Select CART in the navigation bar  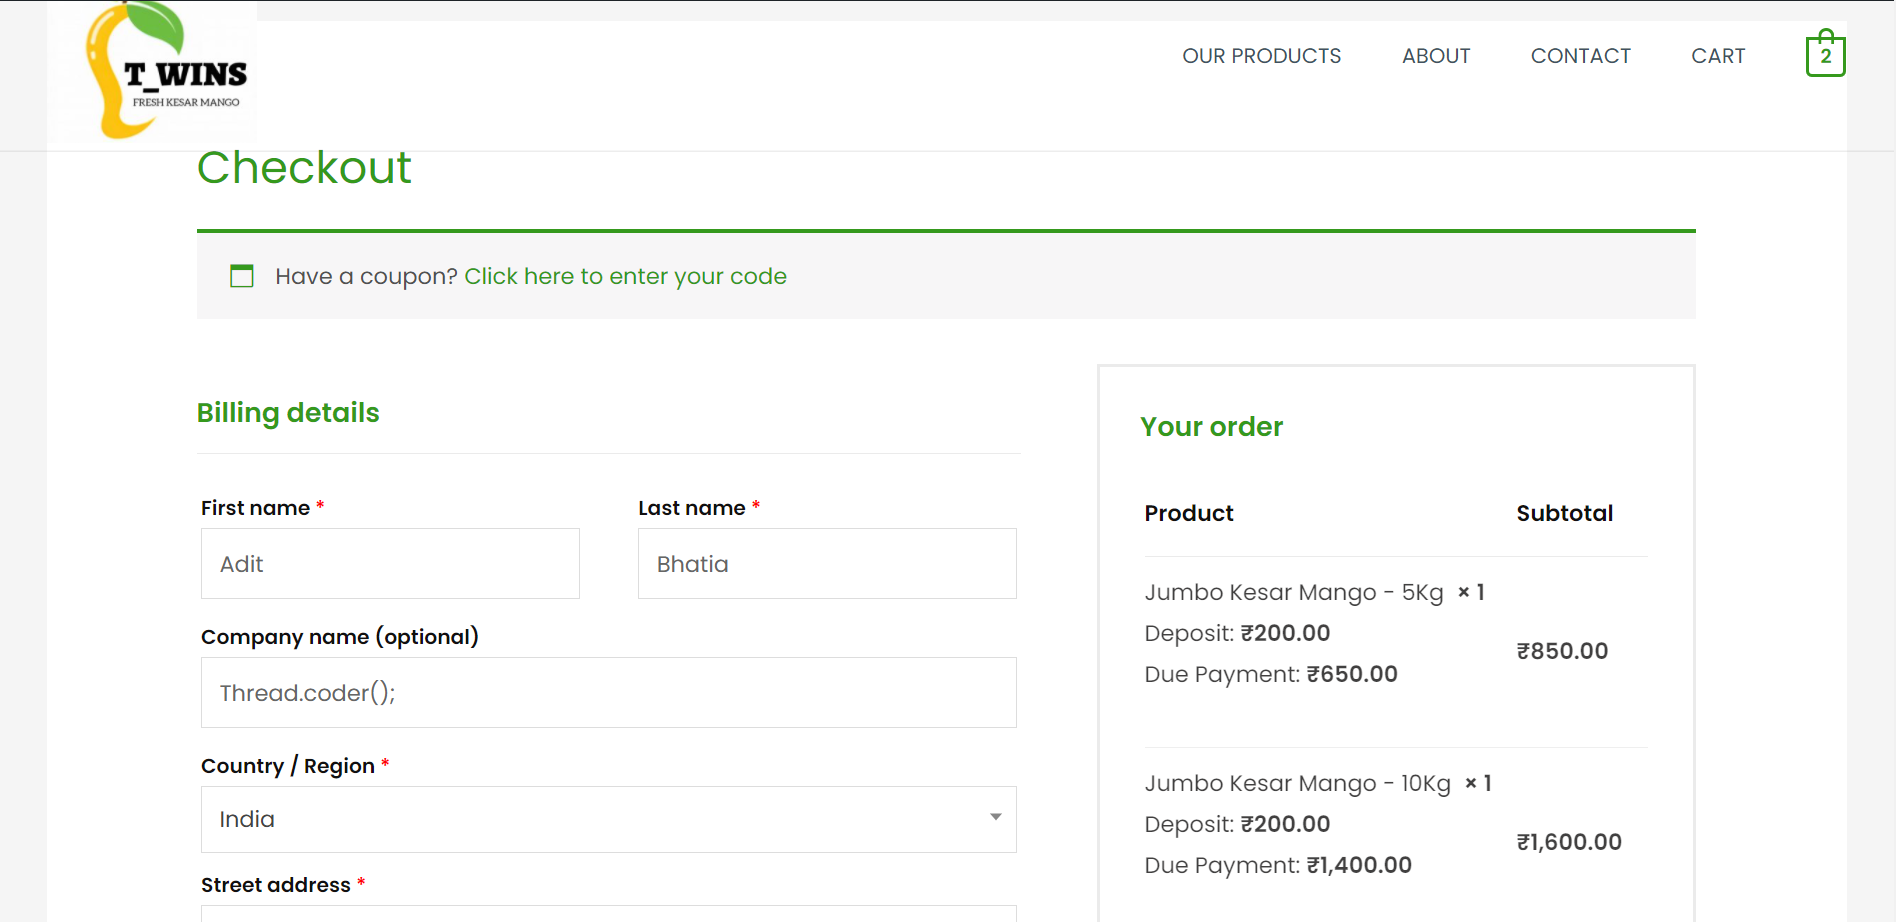click(1717, 56)
